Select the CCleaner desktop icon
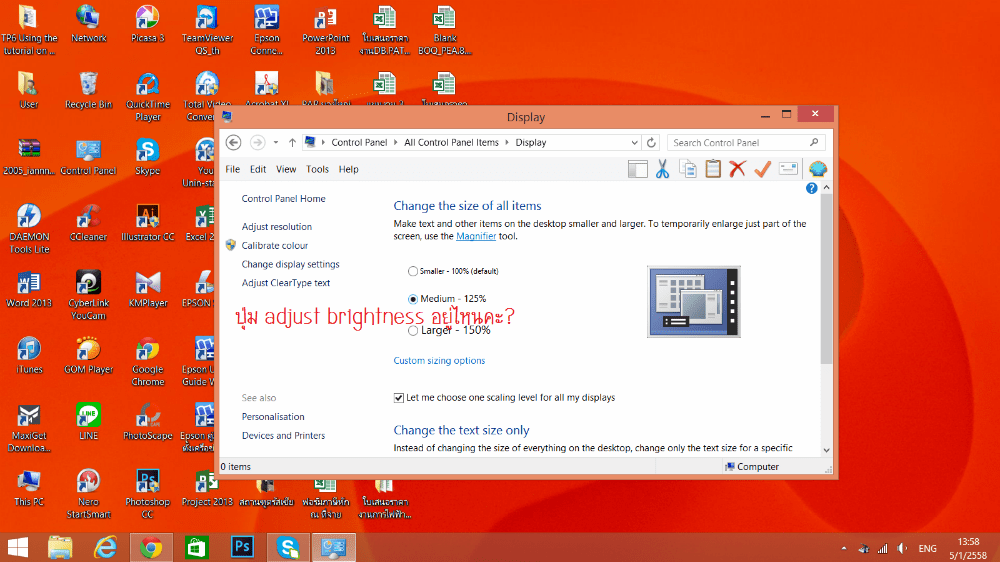The height and width of the screenshot is (562, 1000). pos(89,223)
